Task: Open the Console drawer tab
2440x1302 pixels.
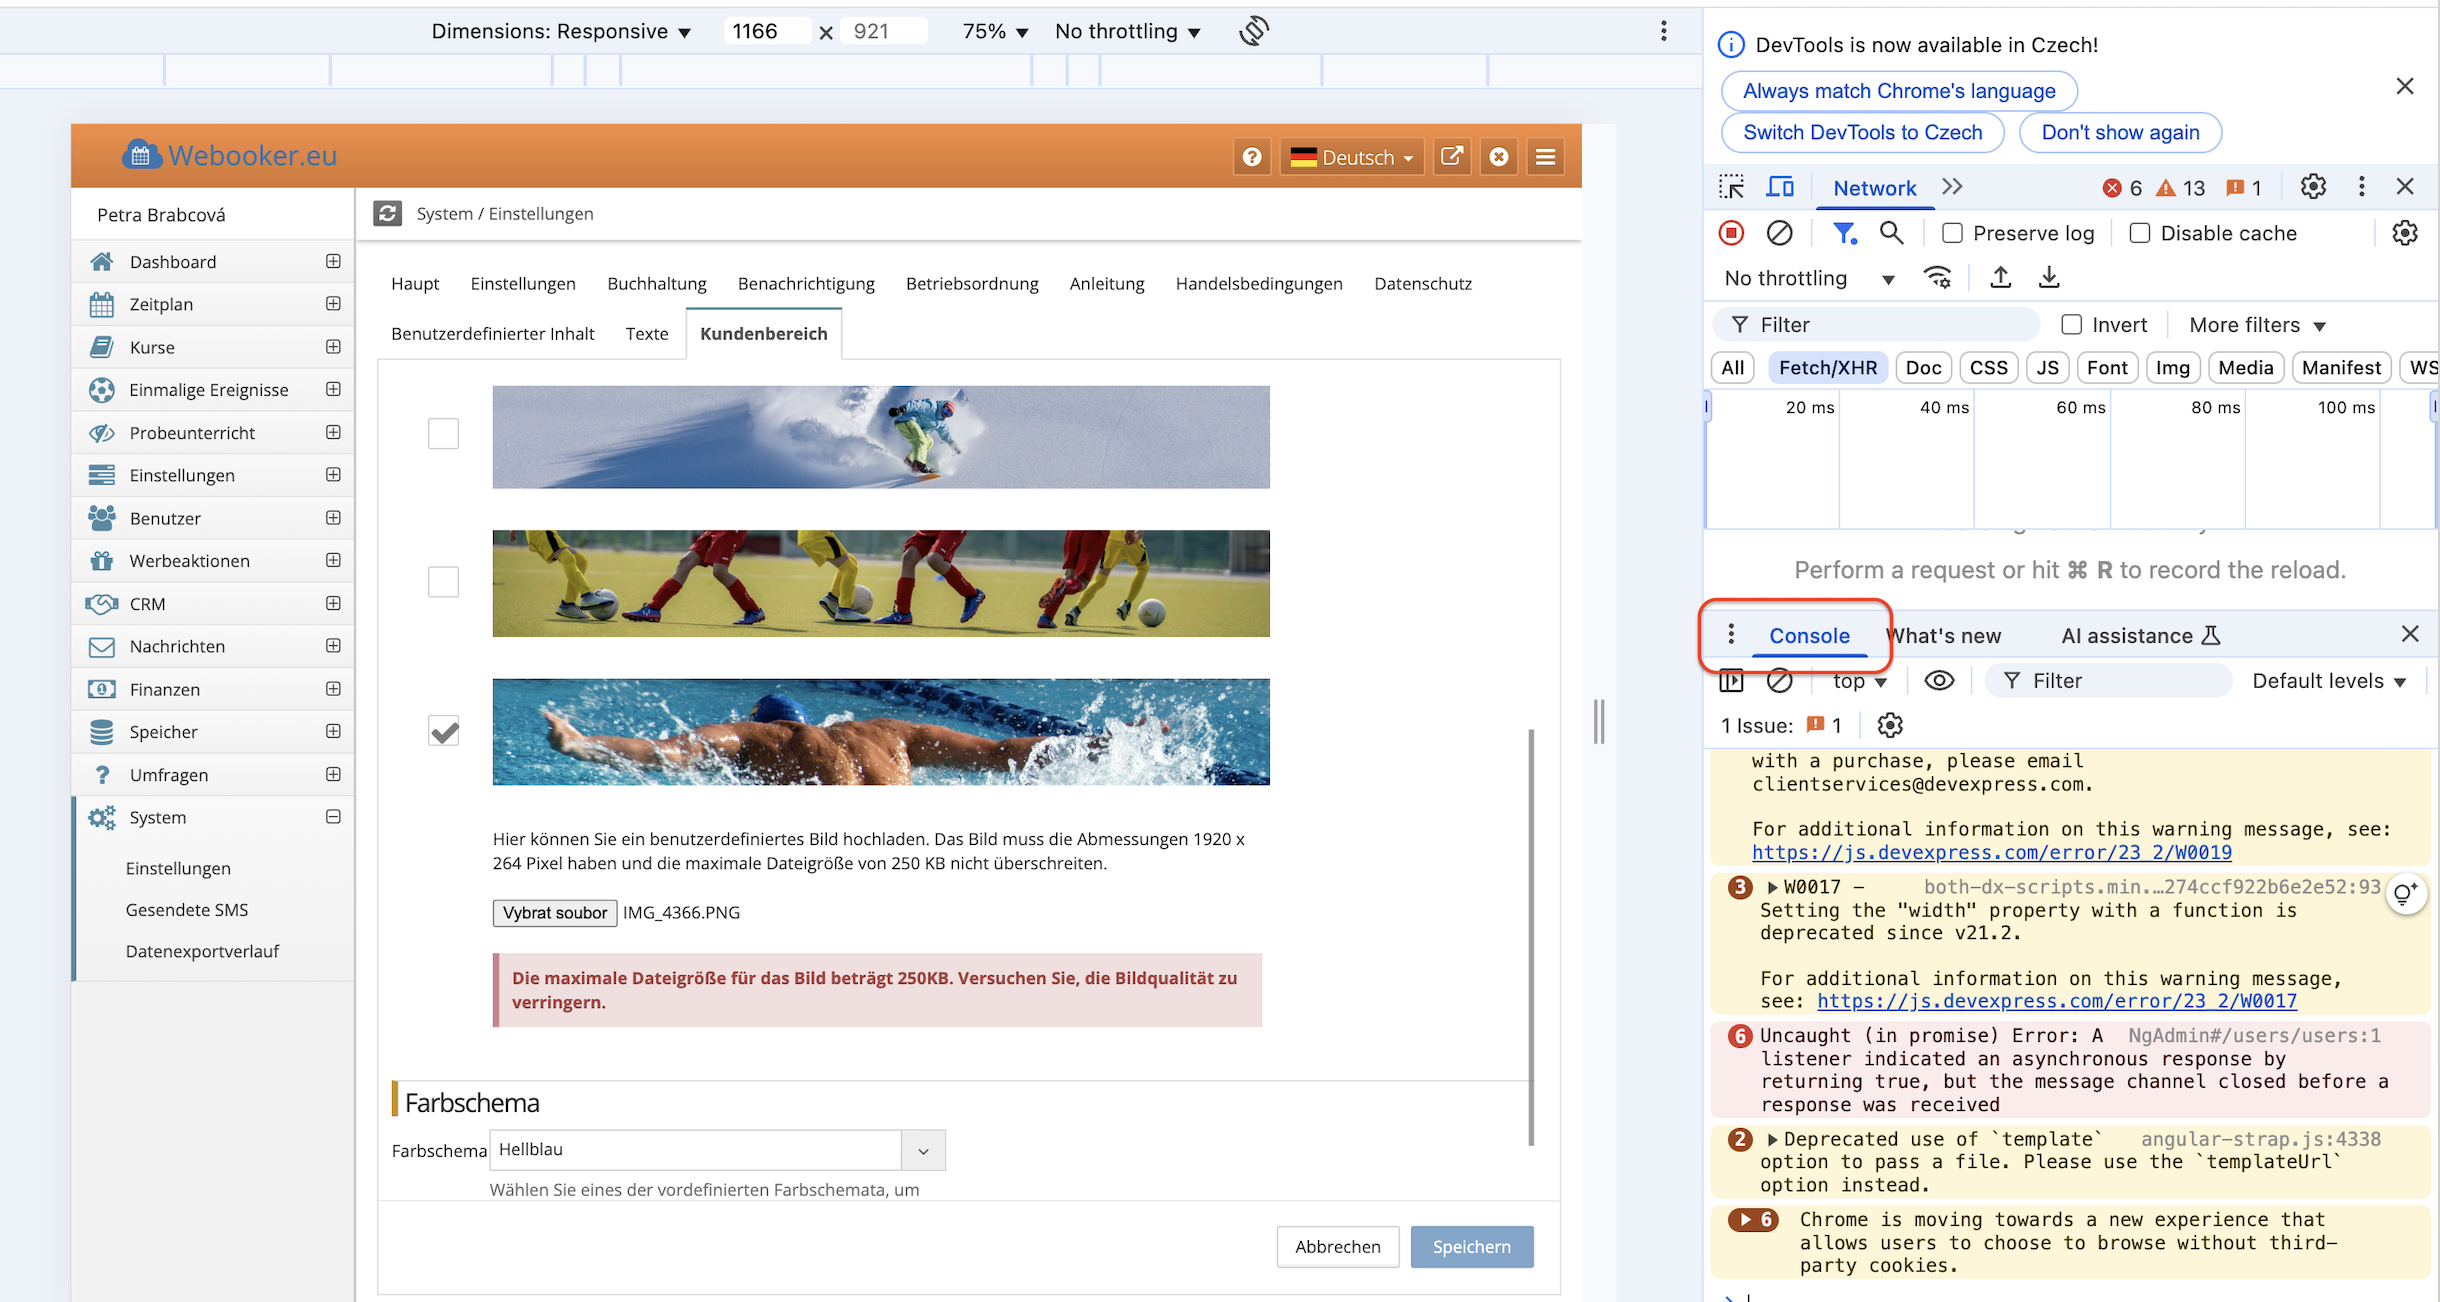Action: pos(1808,636)
